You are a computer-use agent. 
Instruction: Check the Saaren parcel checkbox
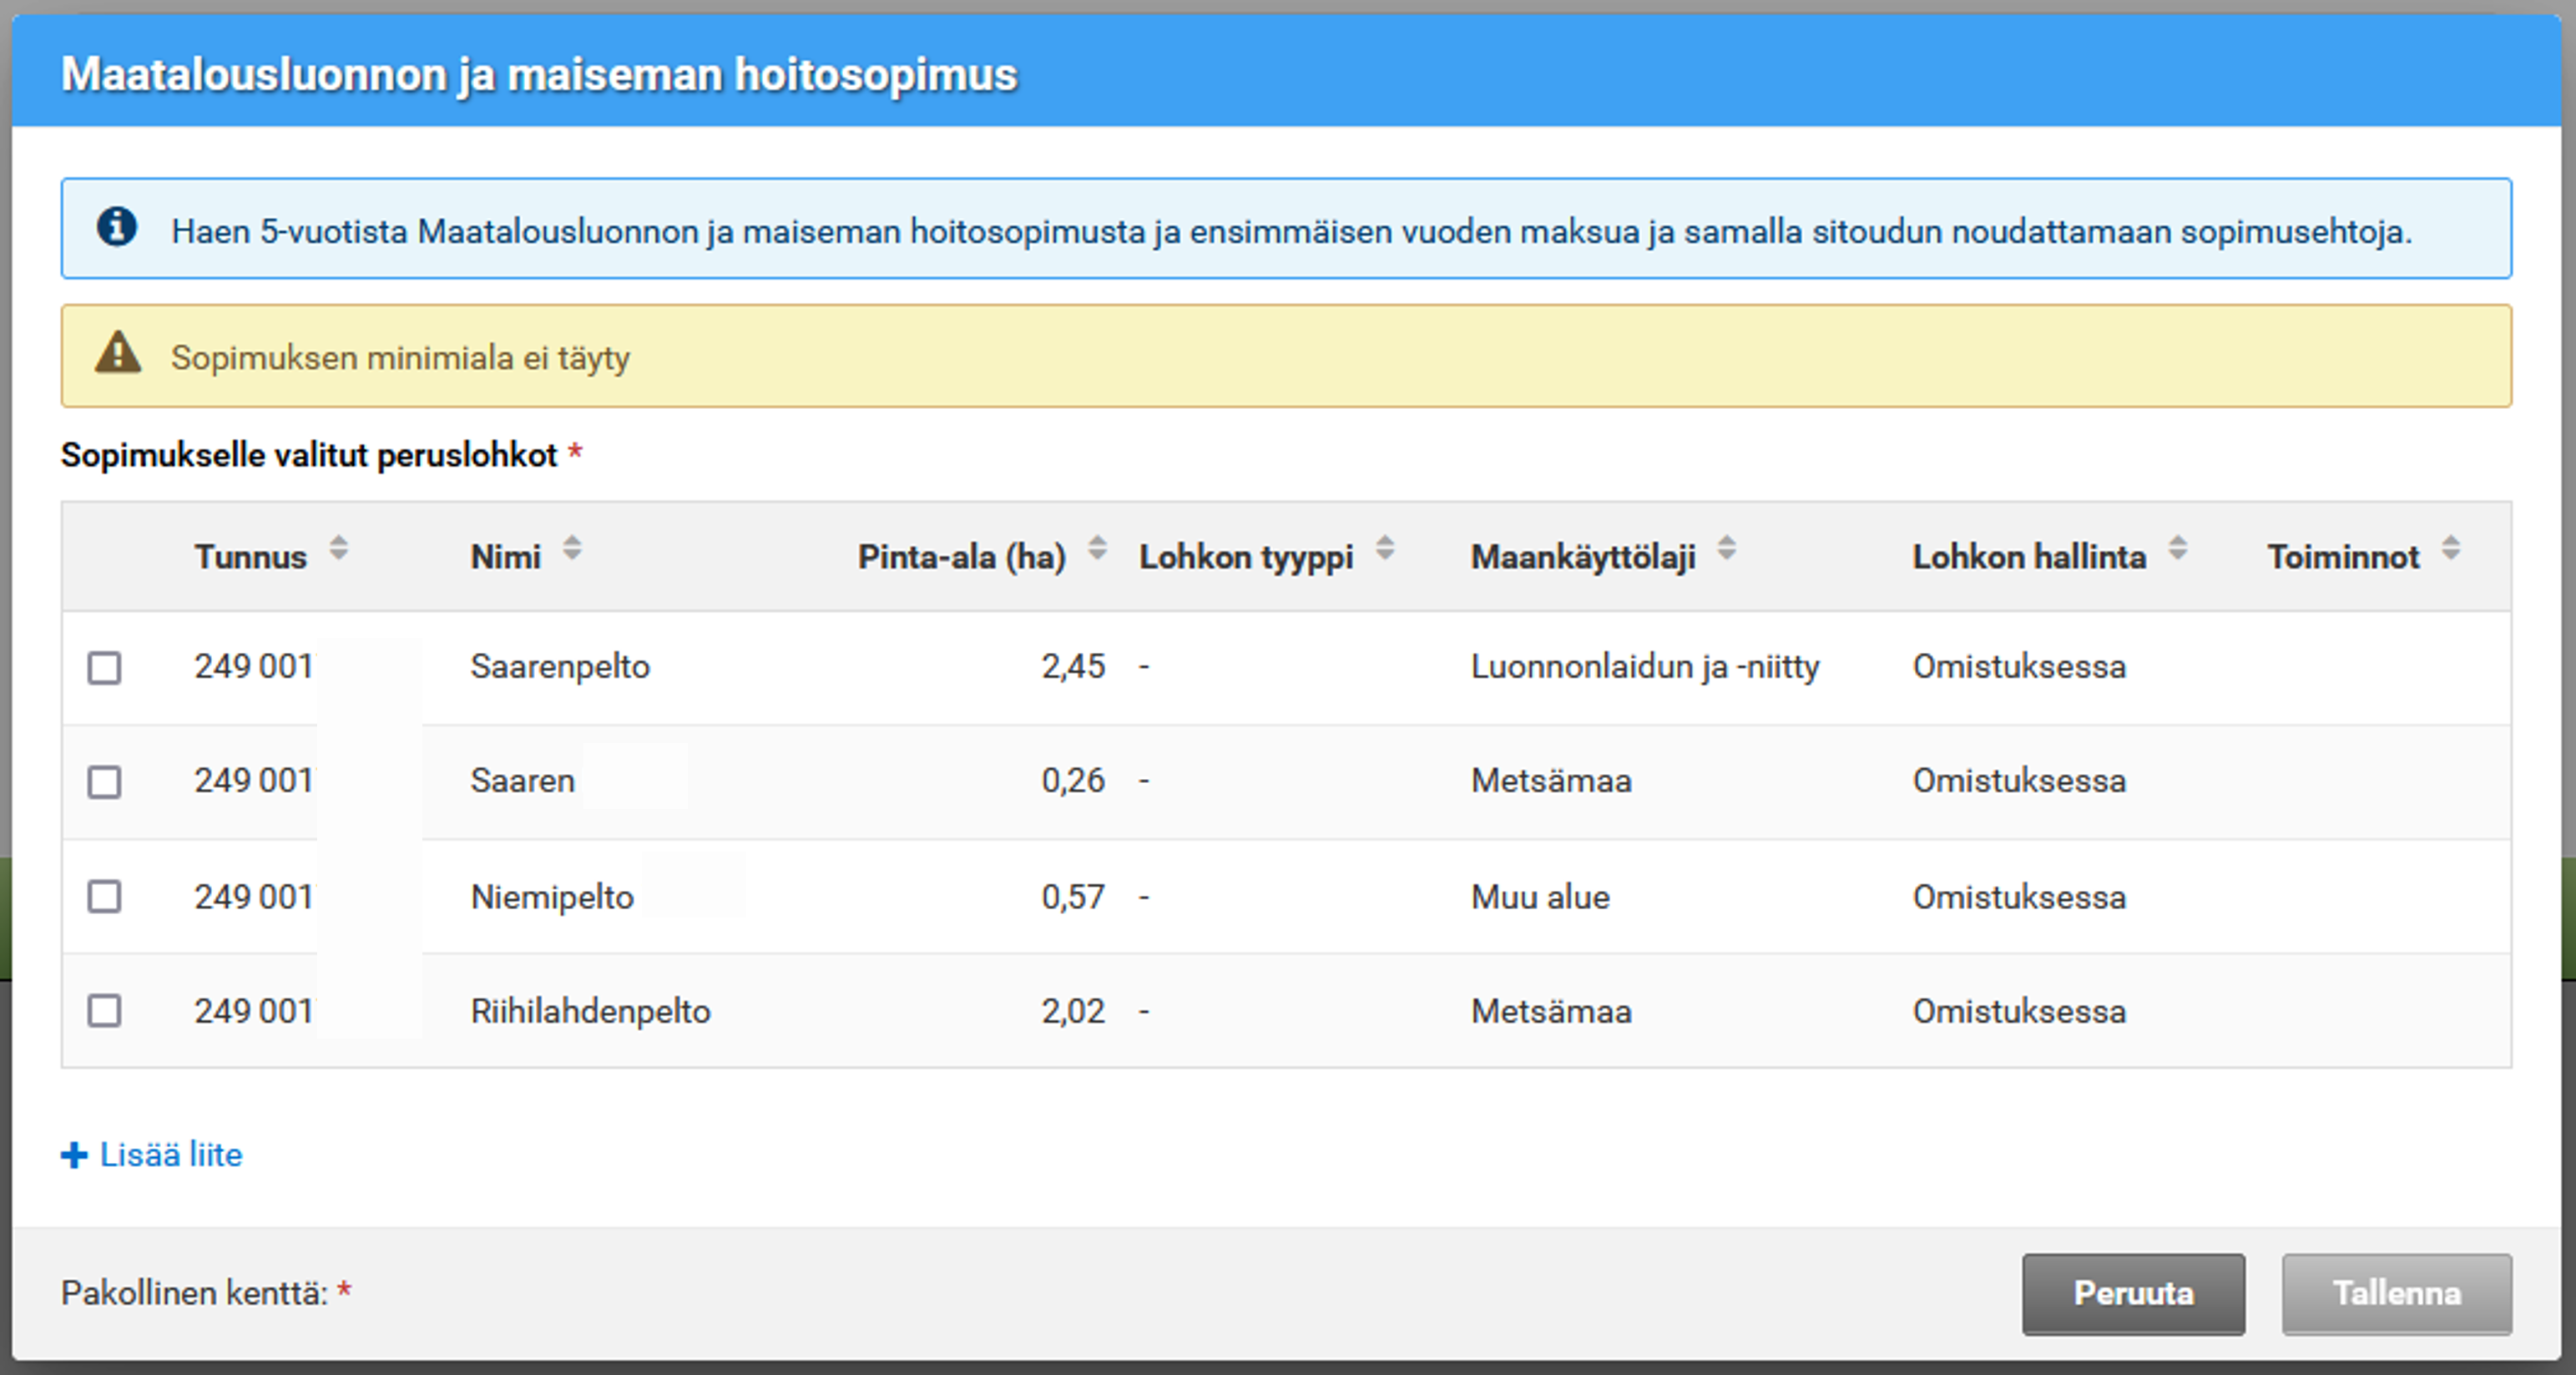click(x=105, y=782)
